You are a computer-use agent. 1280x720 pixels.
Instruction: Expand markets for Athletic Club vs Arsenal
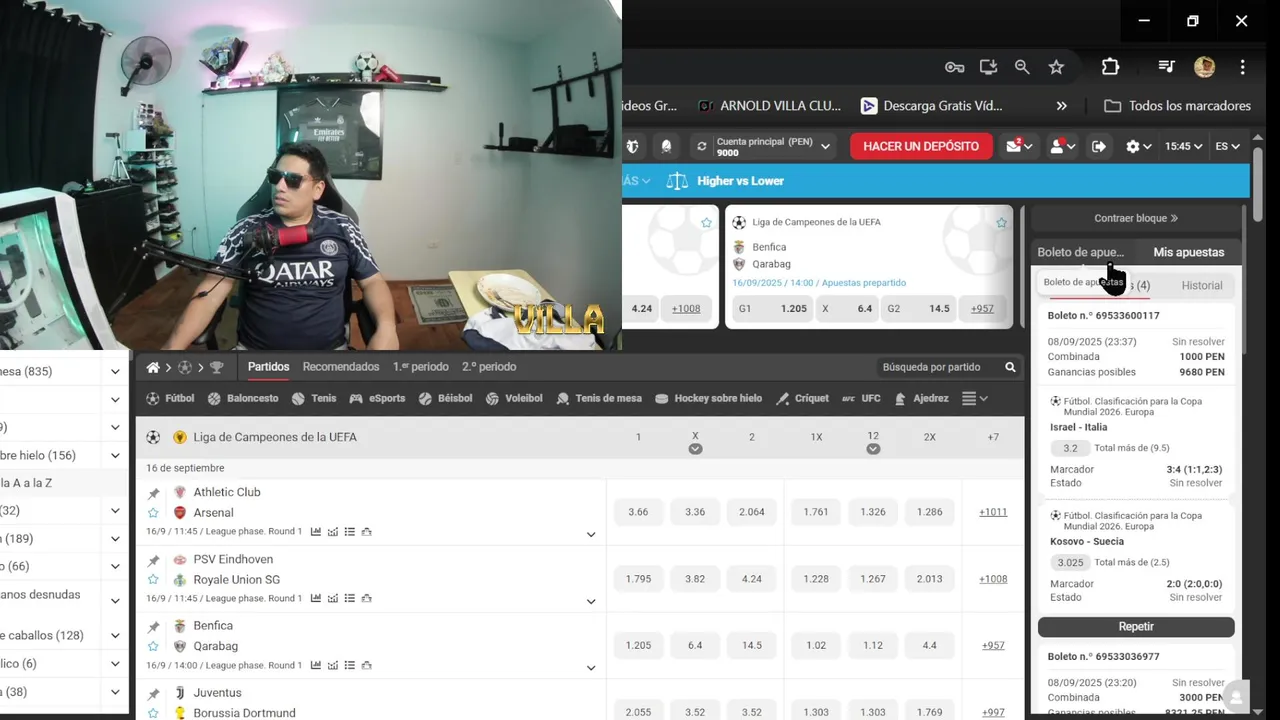tap(591, 534)
